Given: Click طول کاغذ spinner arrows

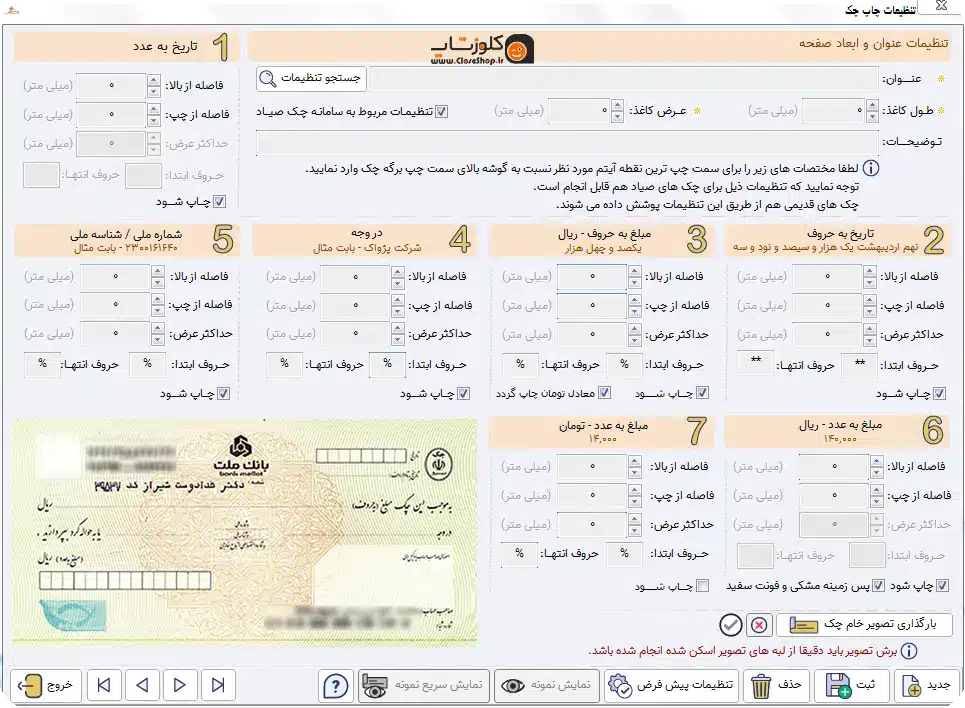Looking at the screenshot, I should tap(872, 111).
